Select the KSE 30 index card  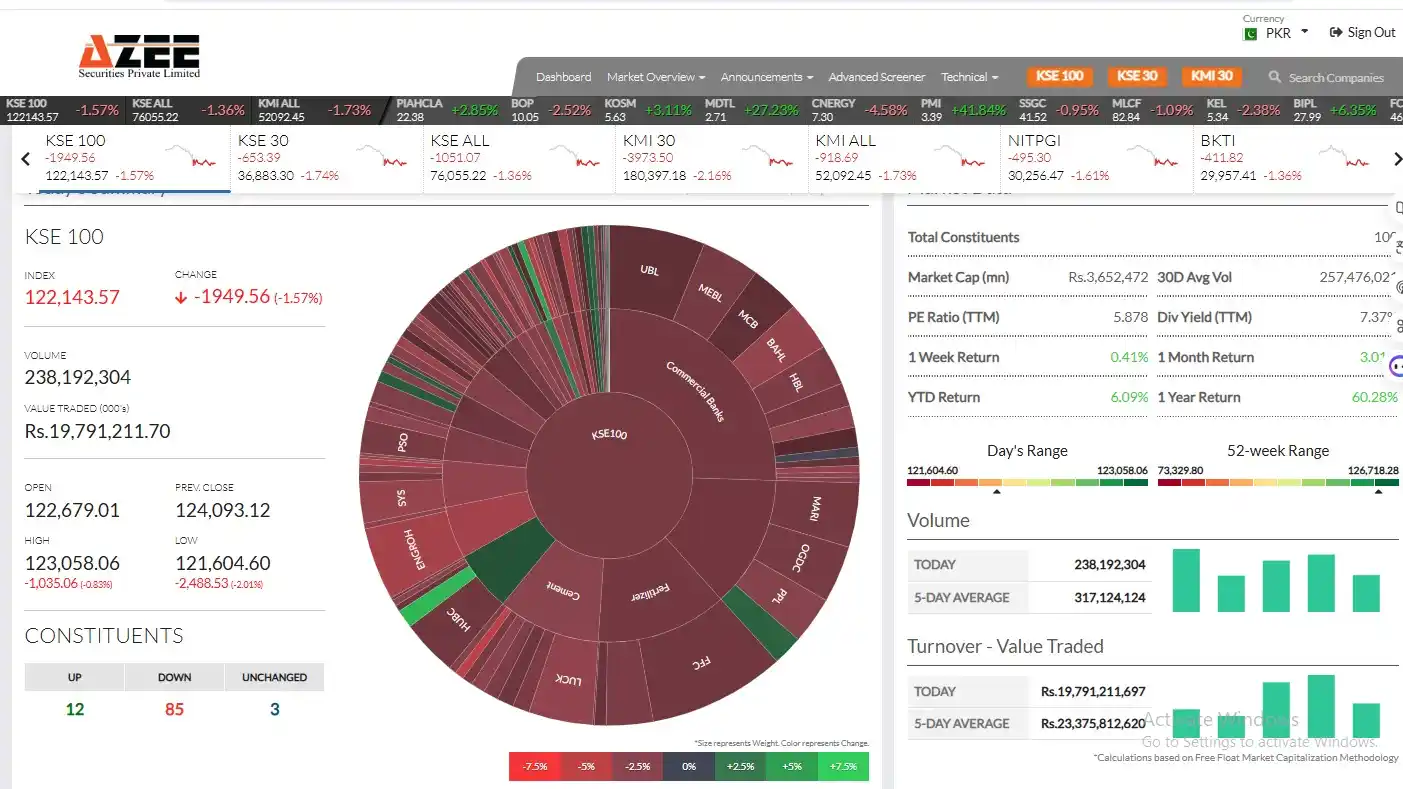[x=327, y=158]
